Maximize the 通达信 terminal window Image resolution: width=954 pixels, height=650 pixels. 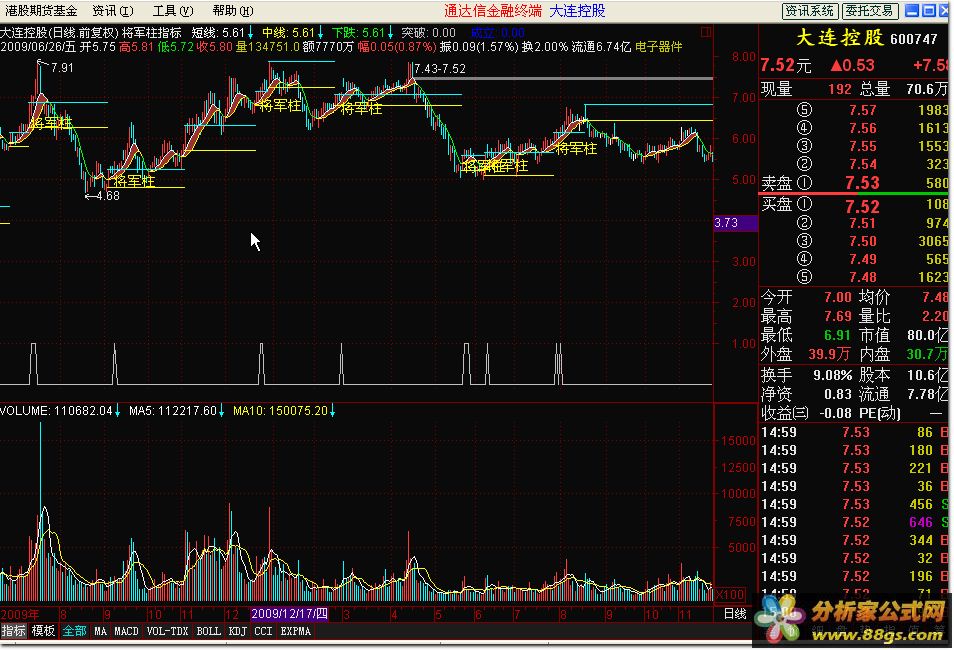tap(929, 10)
